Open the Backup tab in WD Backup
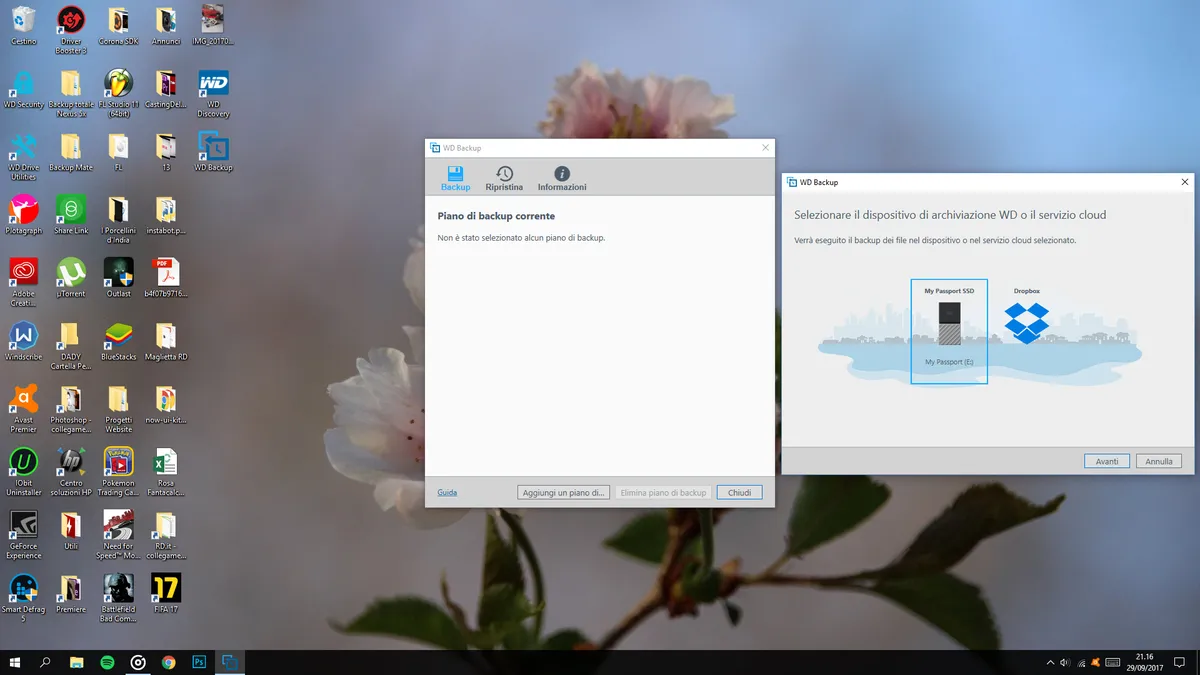1200x675 pixels. 455,179
